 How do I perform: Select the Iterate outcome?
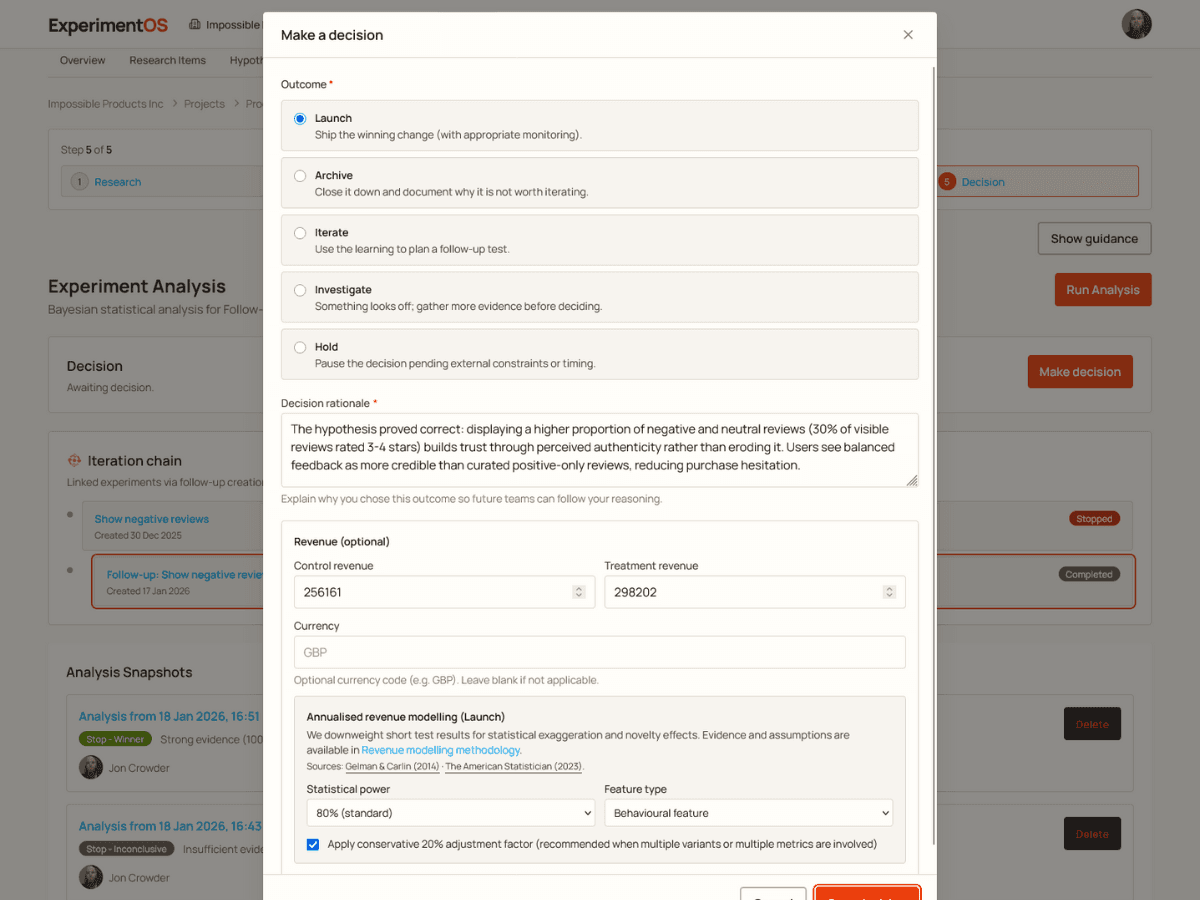tap(300, 232)
